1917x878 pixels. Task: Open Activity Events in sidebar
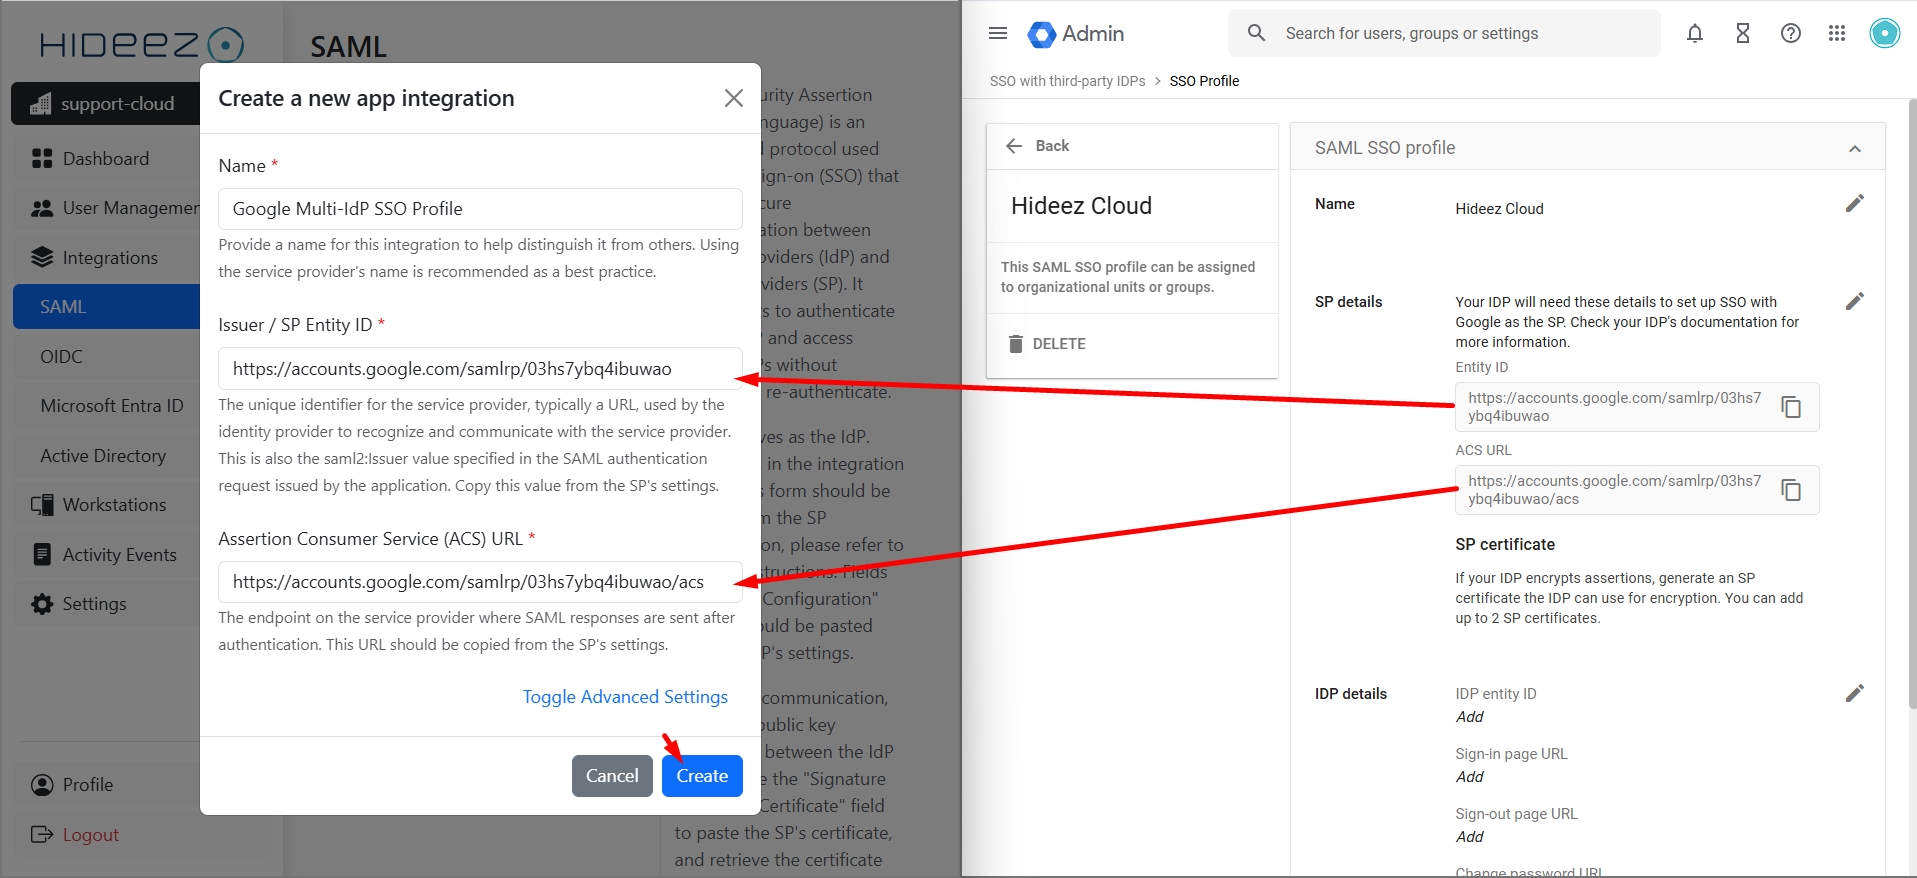(106, 555)
